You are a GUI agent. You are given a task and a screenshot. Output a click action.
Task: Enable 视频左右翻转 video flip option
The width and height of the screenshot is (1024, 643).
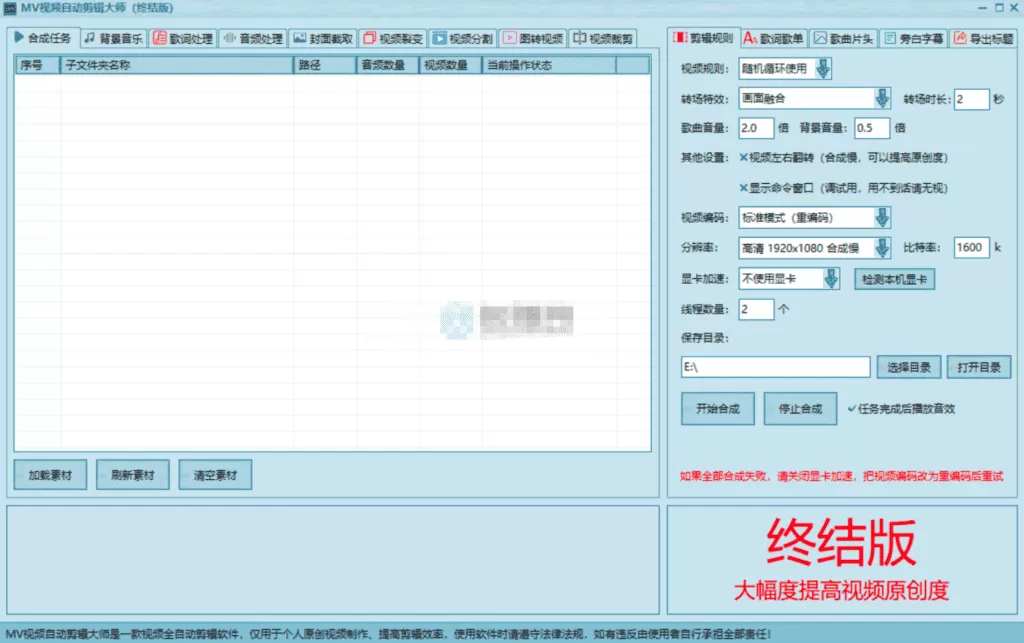click(742, 157)
